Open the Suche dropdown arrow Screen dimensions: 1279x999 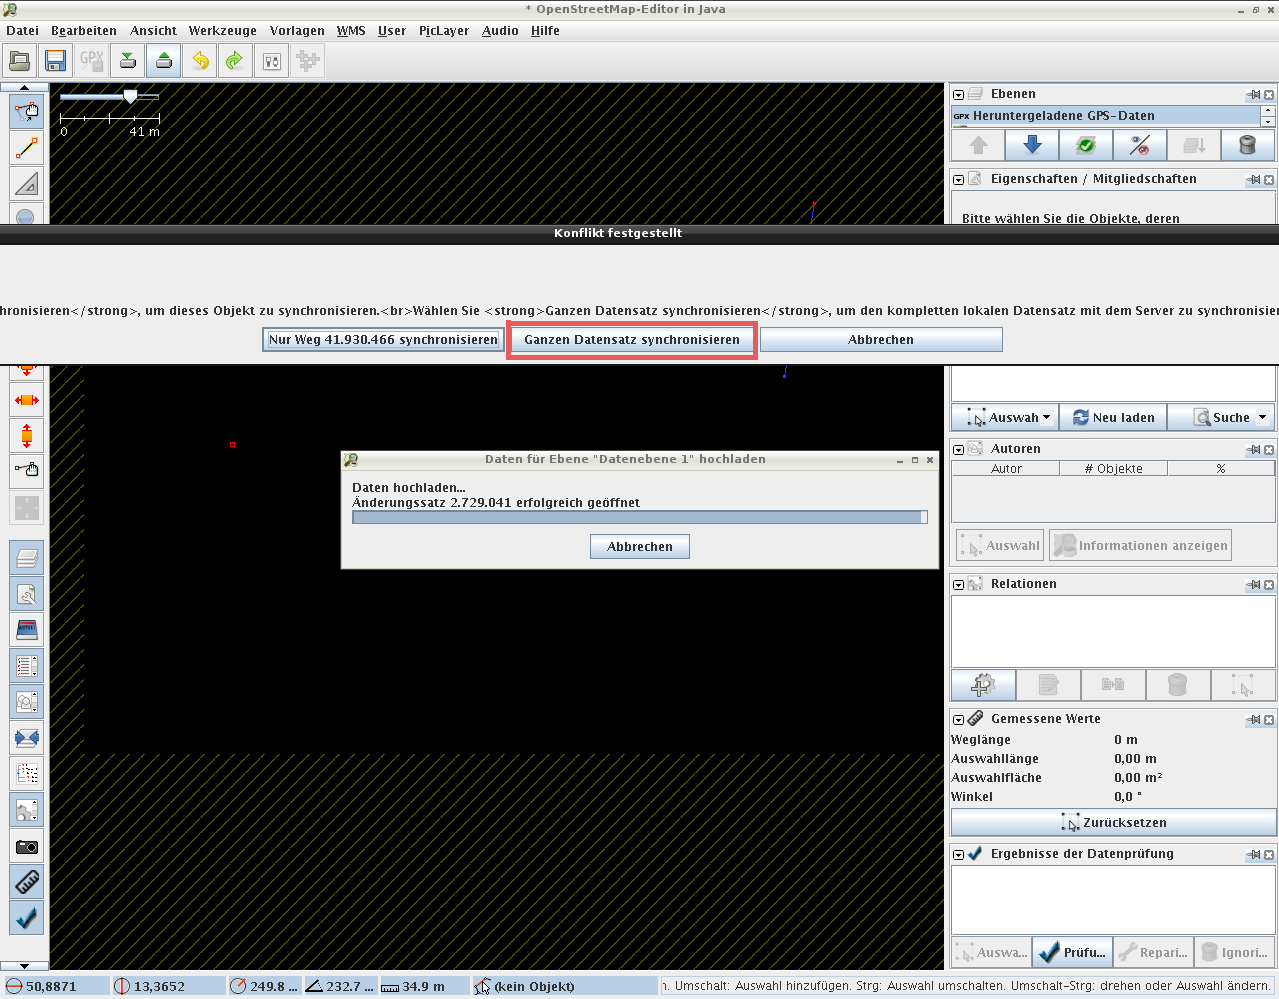1262,418
